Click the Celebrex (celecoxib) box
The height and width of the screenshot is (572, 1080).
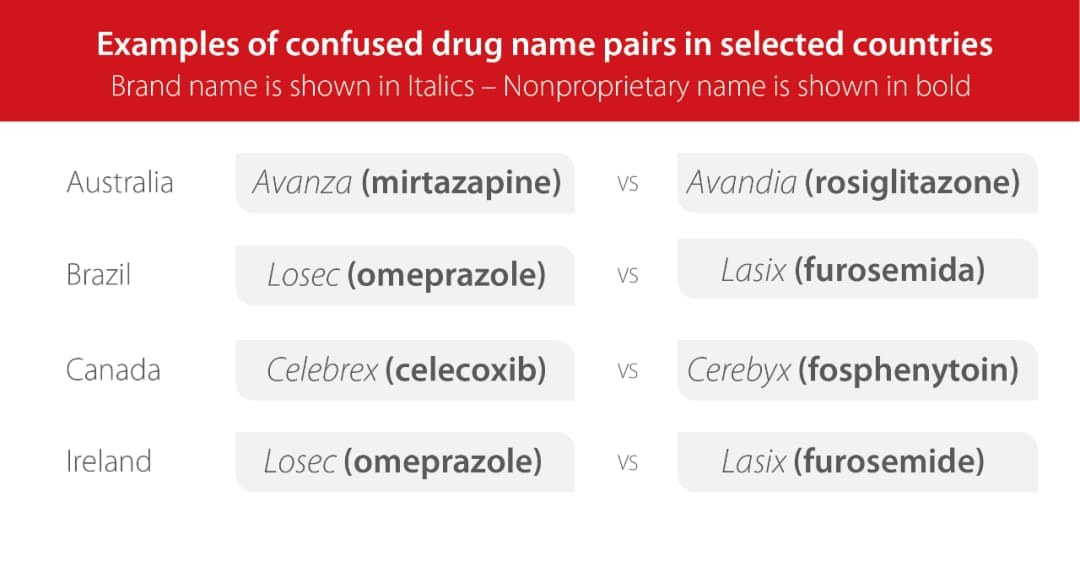tap(405, 370)
